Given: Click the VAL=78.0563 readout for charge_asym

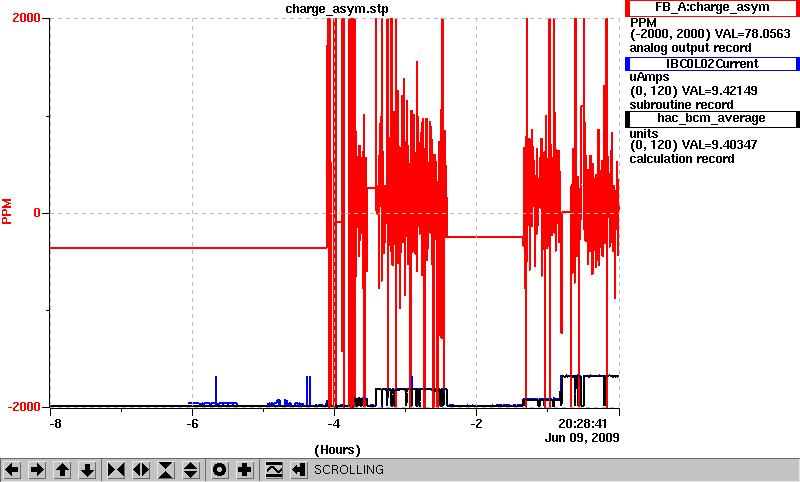Looking at the screenshot, I should coord(753,34).
